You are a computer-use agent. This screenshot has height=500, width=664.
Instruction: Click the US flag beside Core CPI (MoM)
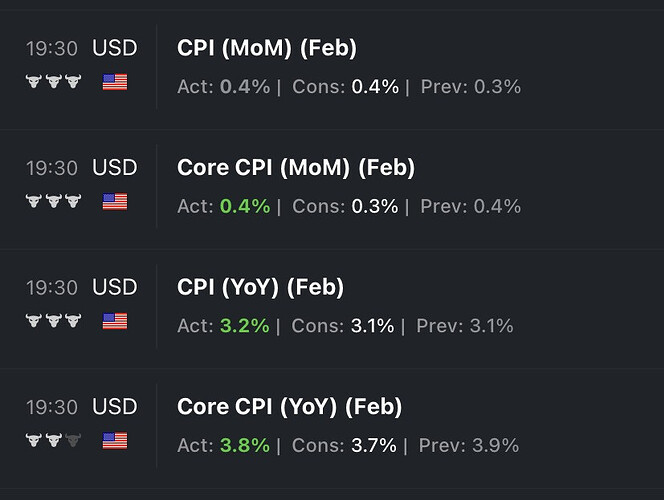115,202
